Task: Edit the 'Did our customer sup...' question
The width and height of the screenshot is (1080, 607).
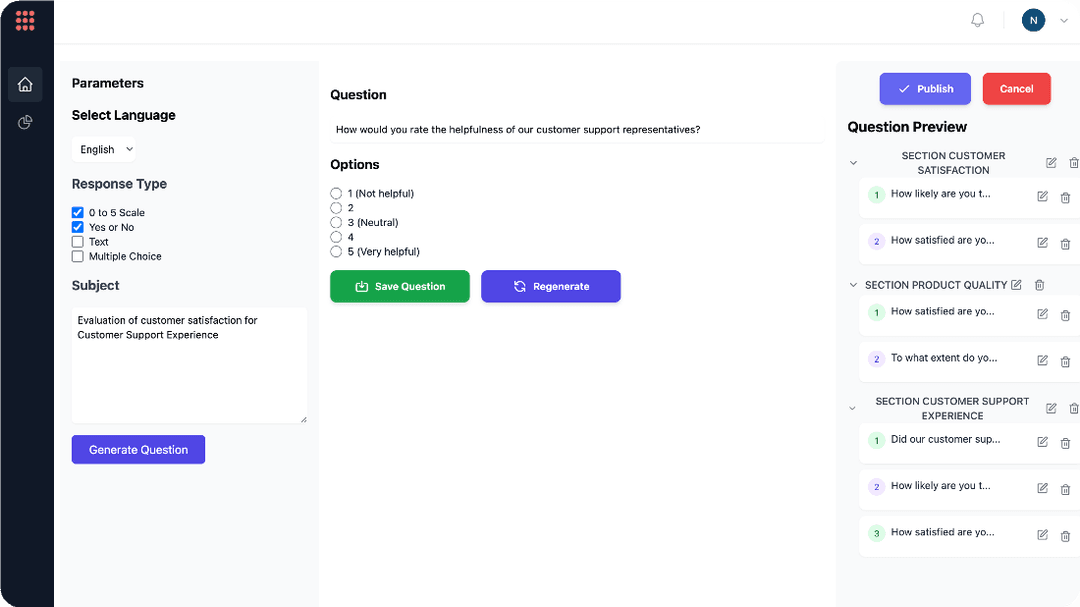Action: (1042, 442)
